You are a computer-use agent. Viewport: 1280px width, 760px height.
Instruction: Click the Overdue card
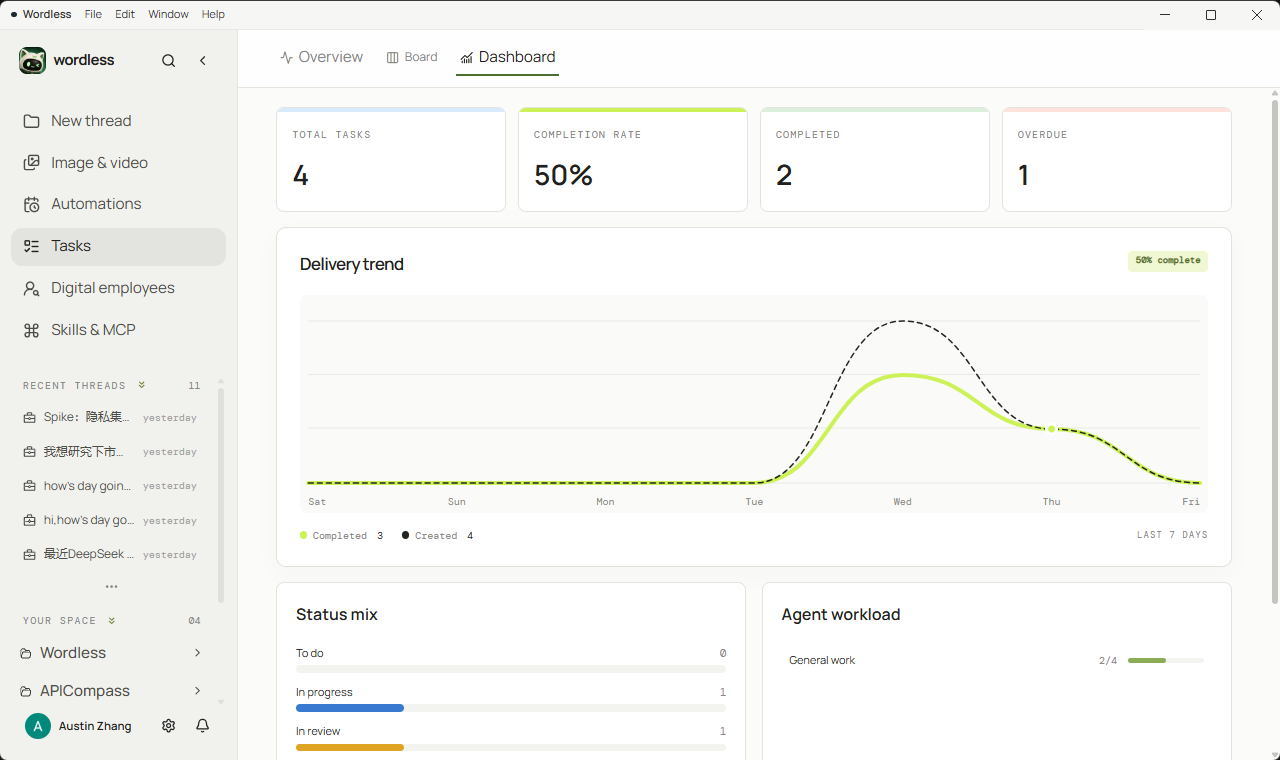tap(1117, 160)
